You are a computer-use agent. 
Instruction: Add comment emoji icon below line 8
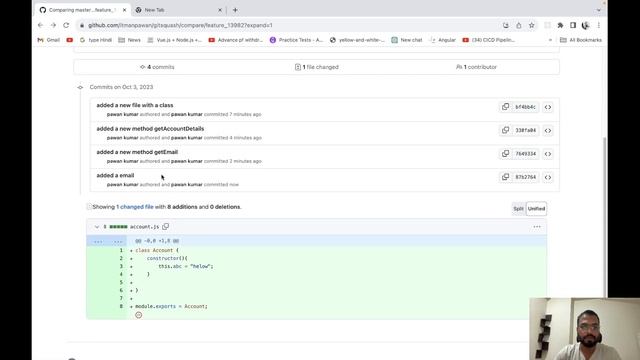click(x=139, y=315)
